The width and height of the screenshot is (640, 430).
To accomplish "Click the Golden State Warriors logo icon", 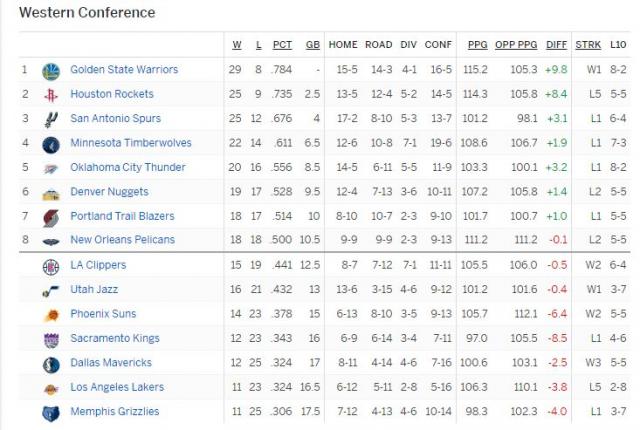I will pyautogui.click(x=51, y=71).
